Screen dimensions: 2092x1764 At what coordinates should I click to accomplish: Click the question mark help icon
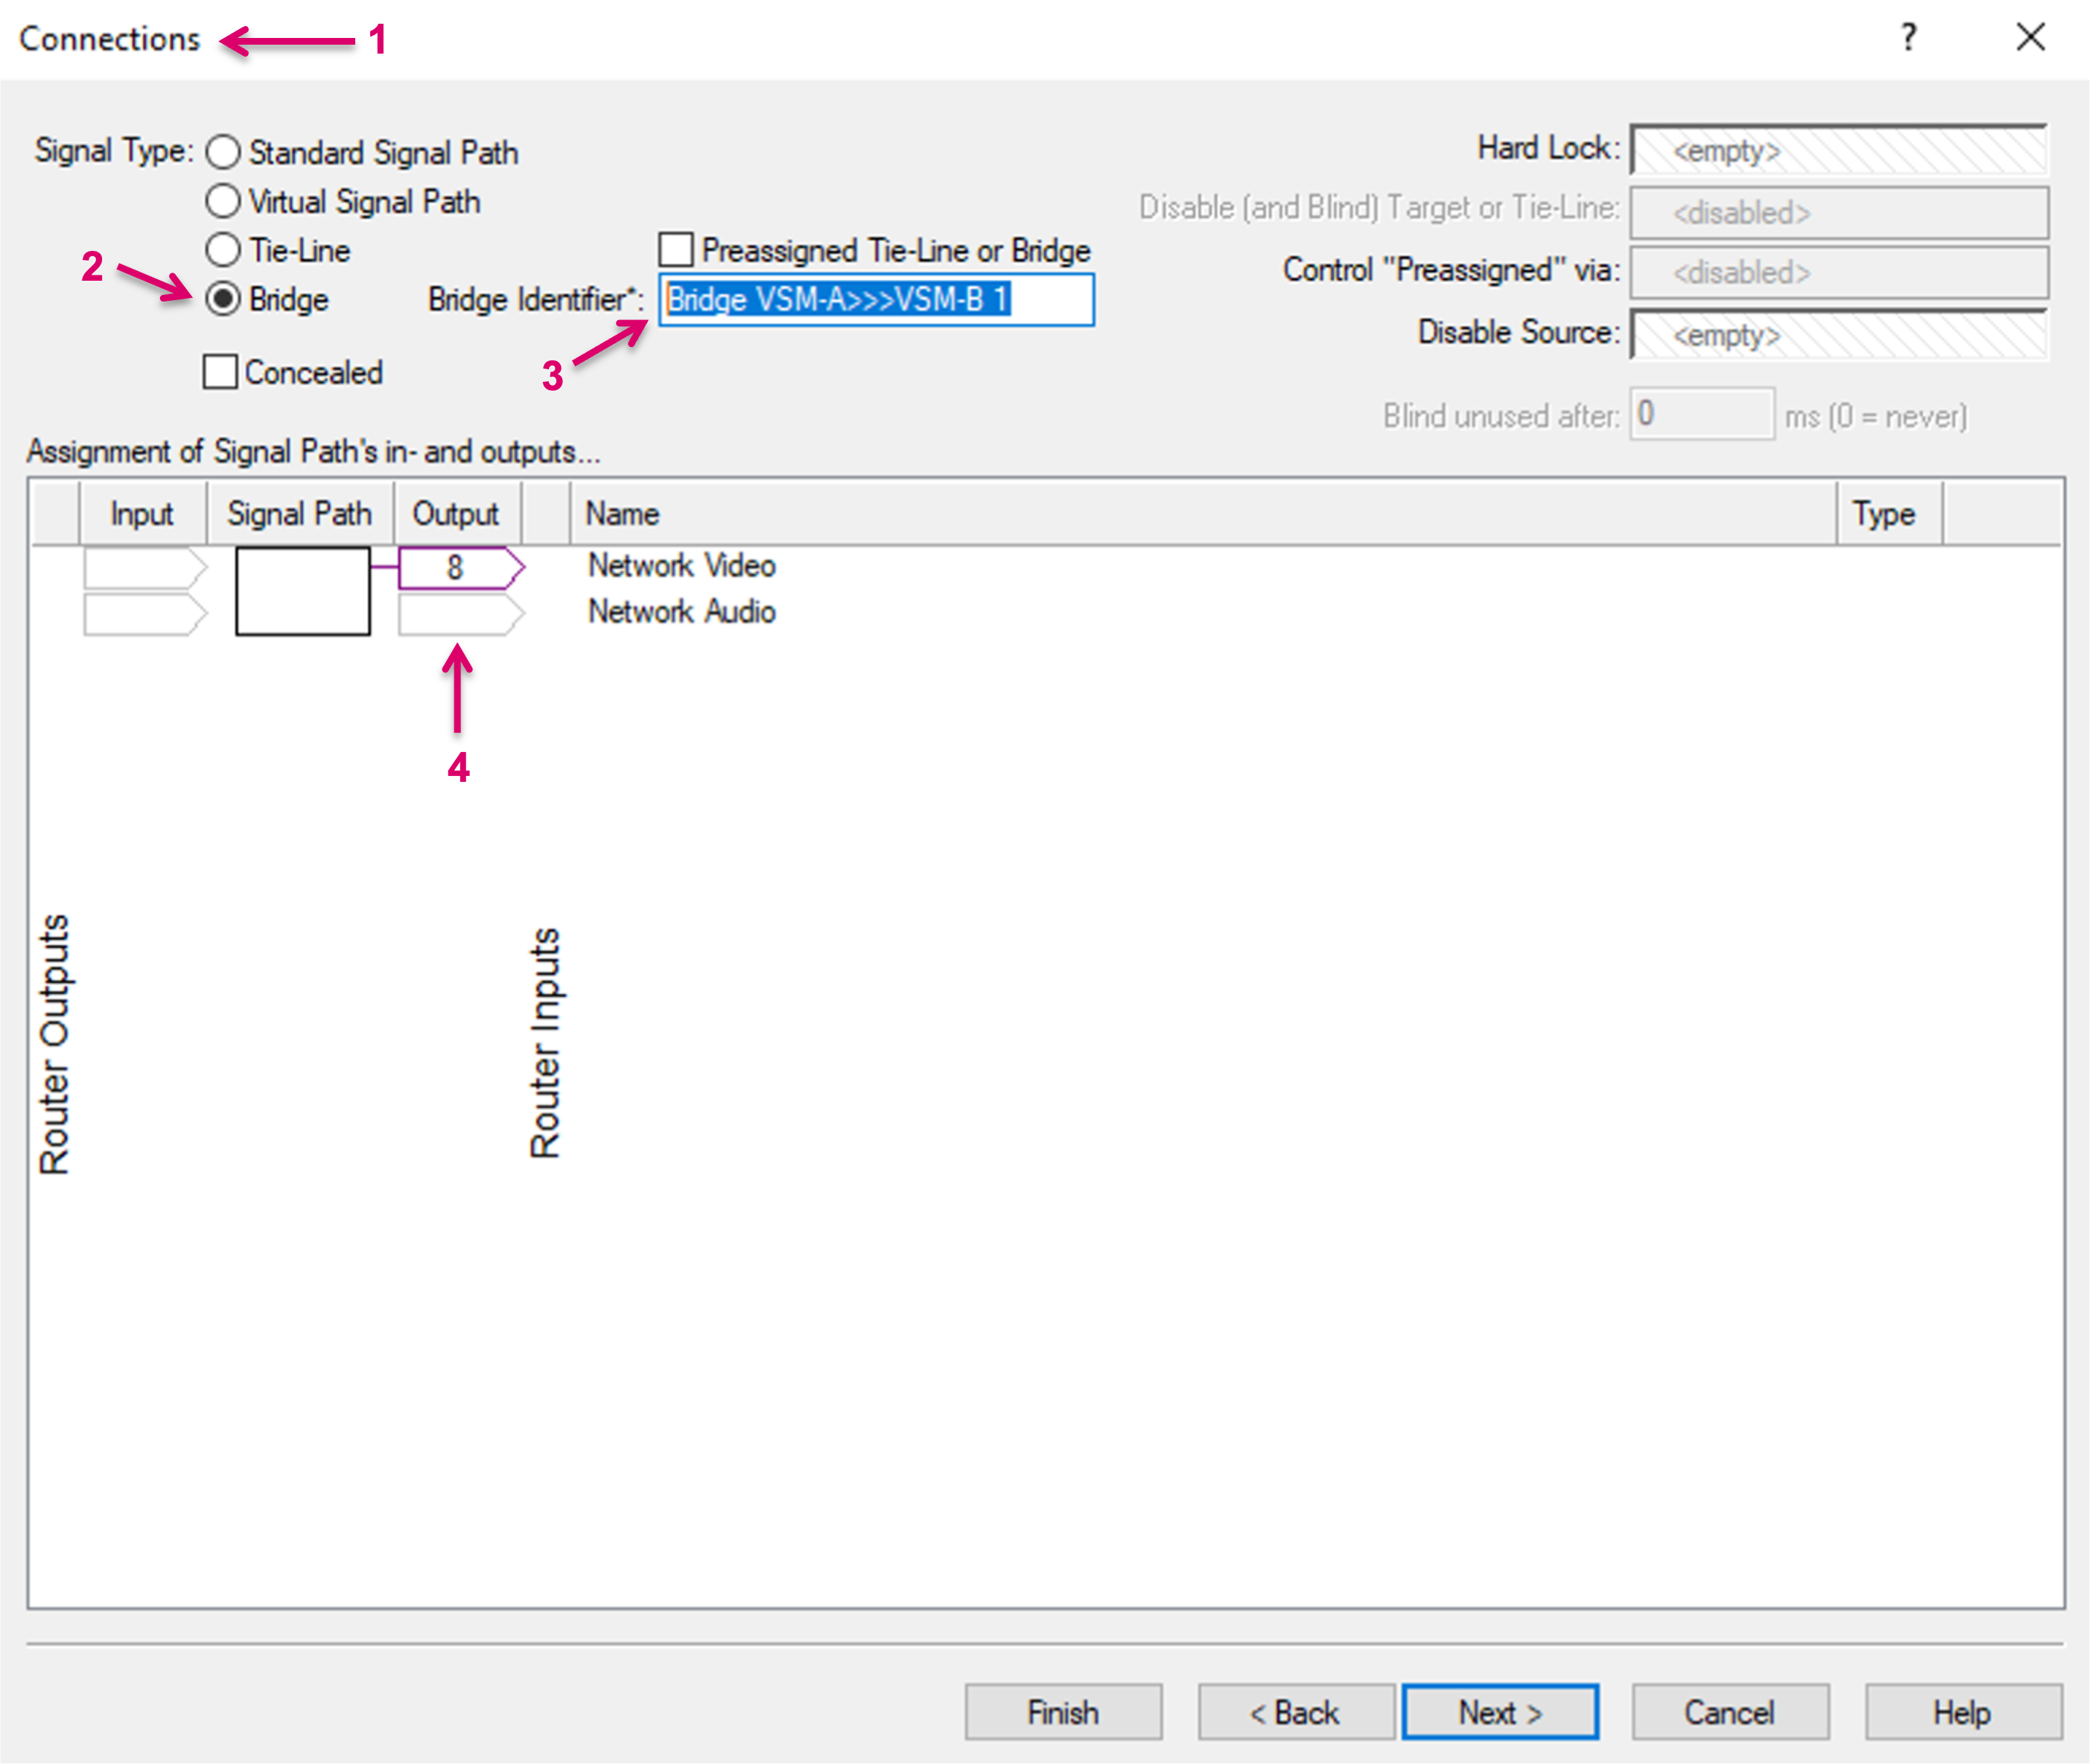click(1908, 38)
